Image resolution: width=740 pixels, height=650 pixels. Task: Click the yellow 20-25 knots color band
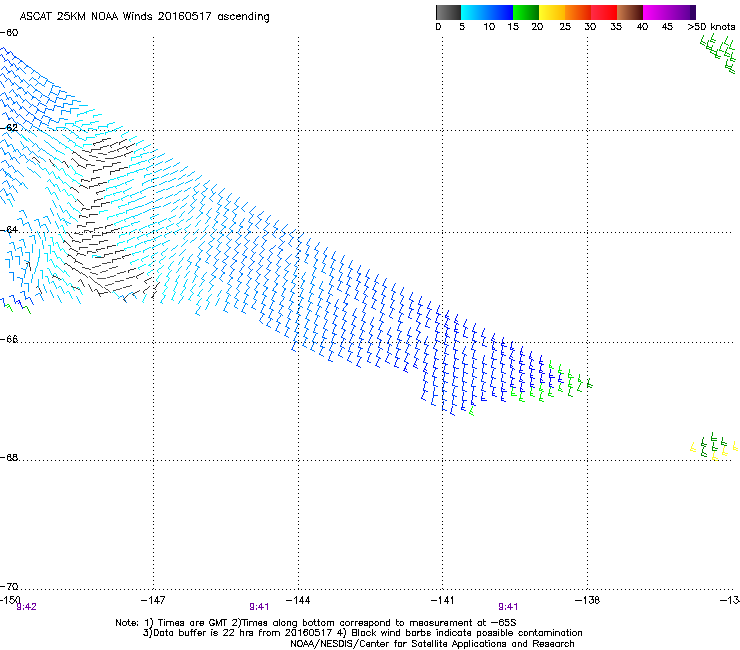click(552, 12)
